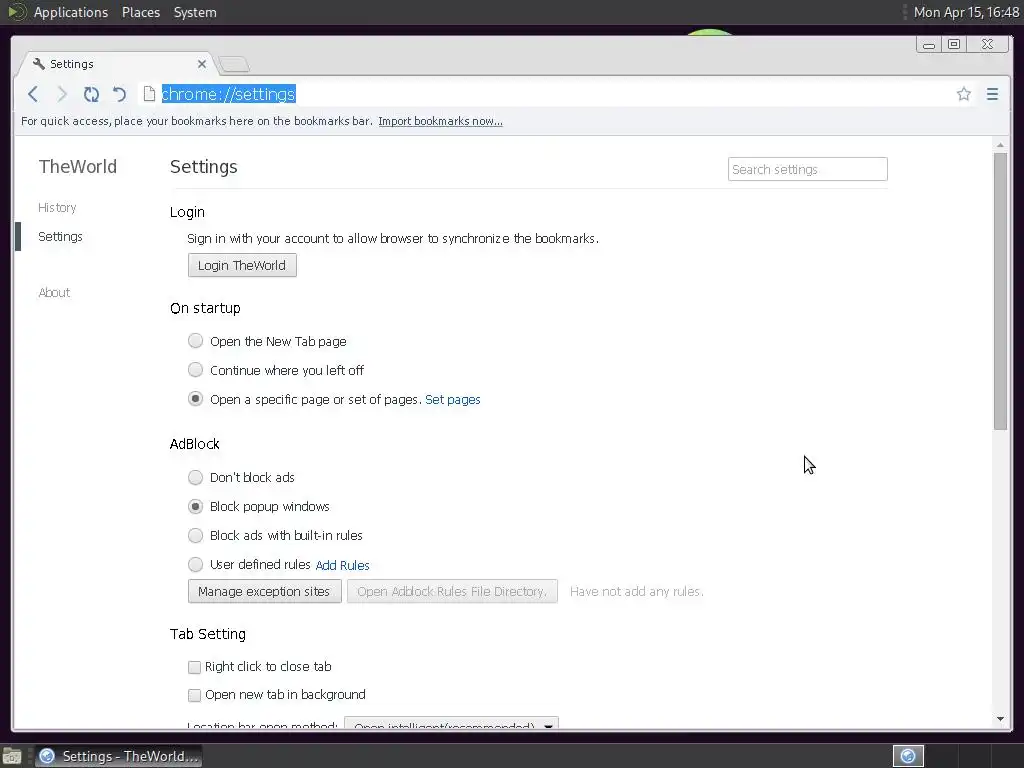Click the desktop icon at bottom-left panel
The width and height of the screenshot is (1024, 768).
pos(12,757)
